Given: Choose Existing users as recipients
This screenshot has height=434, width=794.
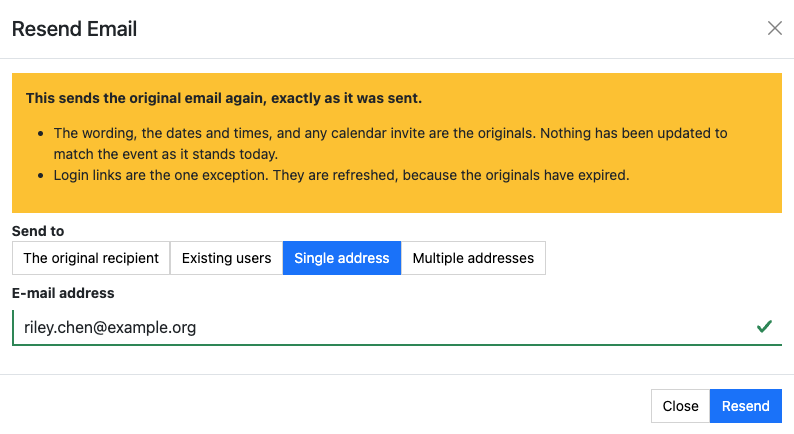Looking at the screenshot, I should 226,258.
